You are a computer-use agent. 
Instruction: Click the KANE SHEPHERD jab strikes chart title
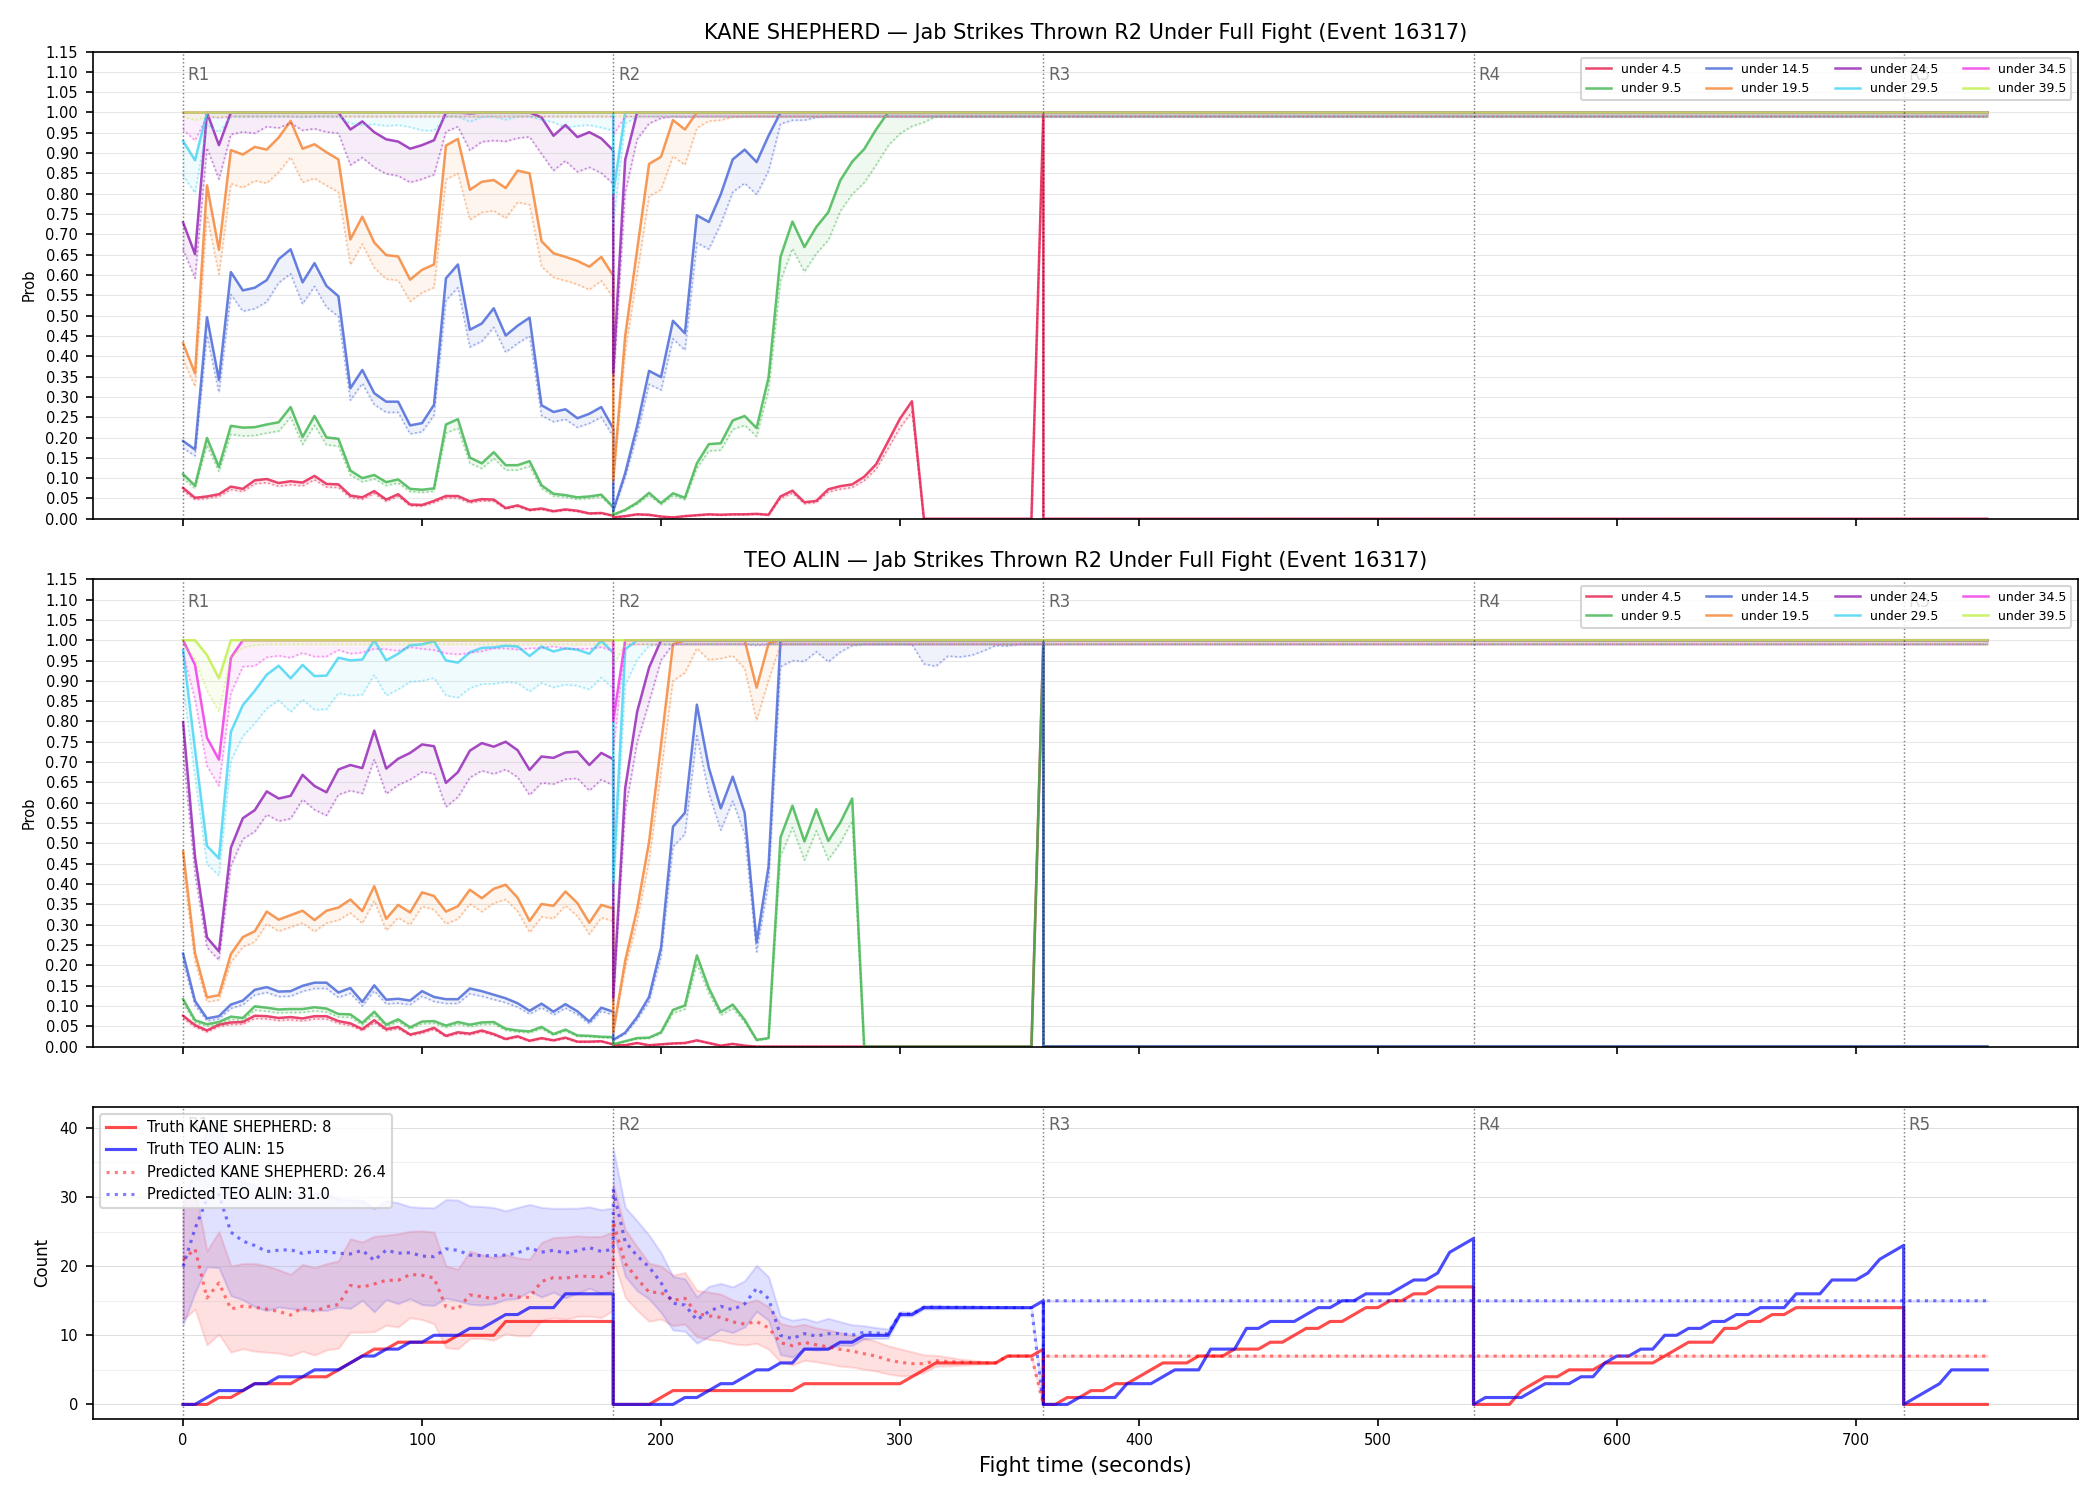[1085, 32]
